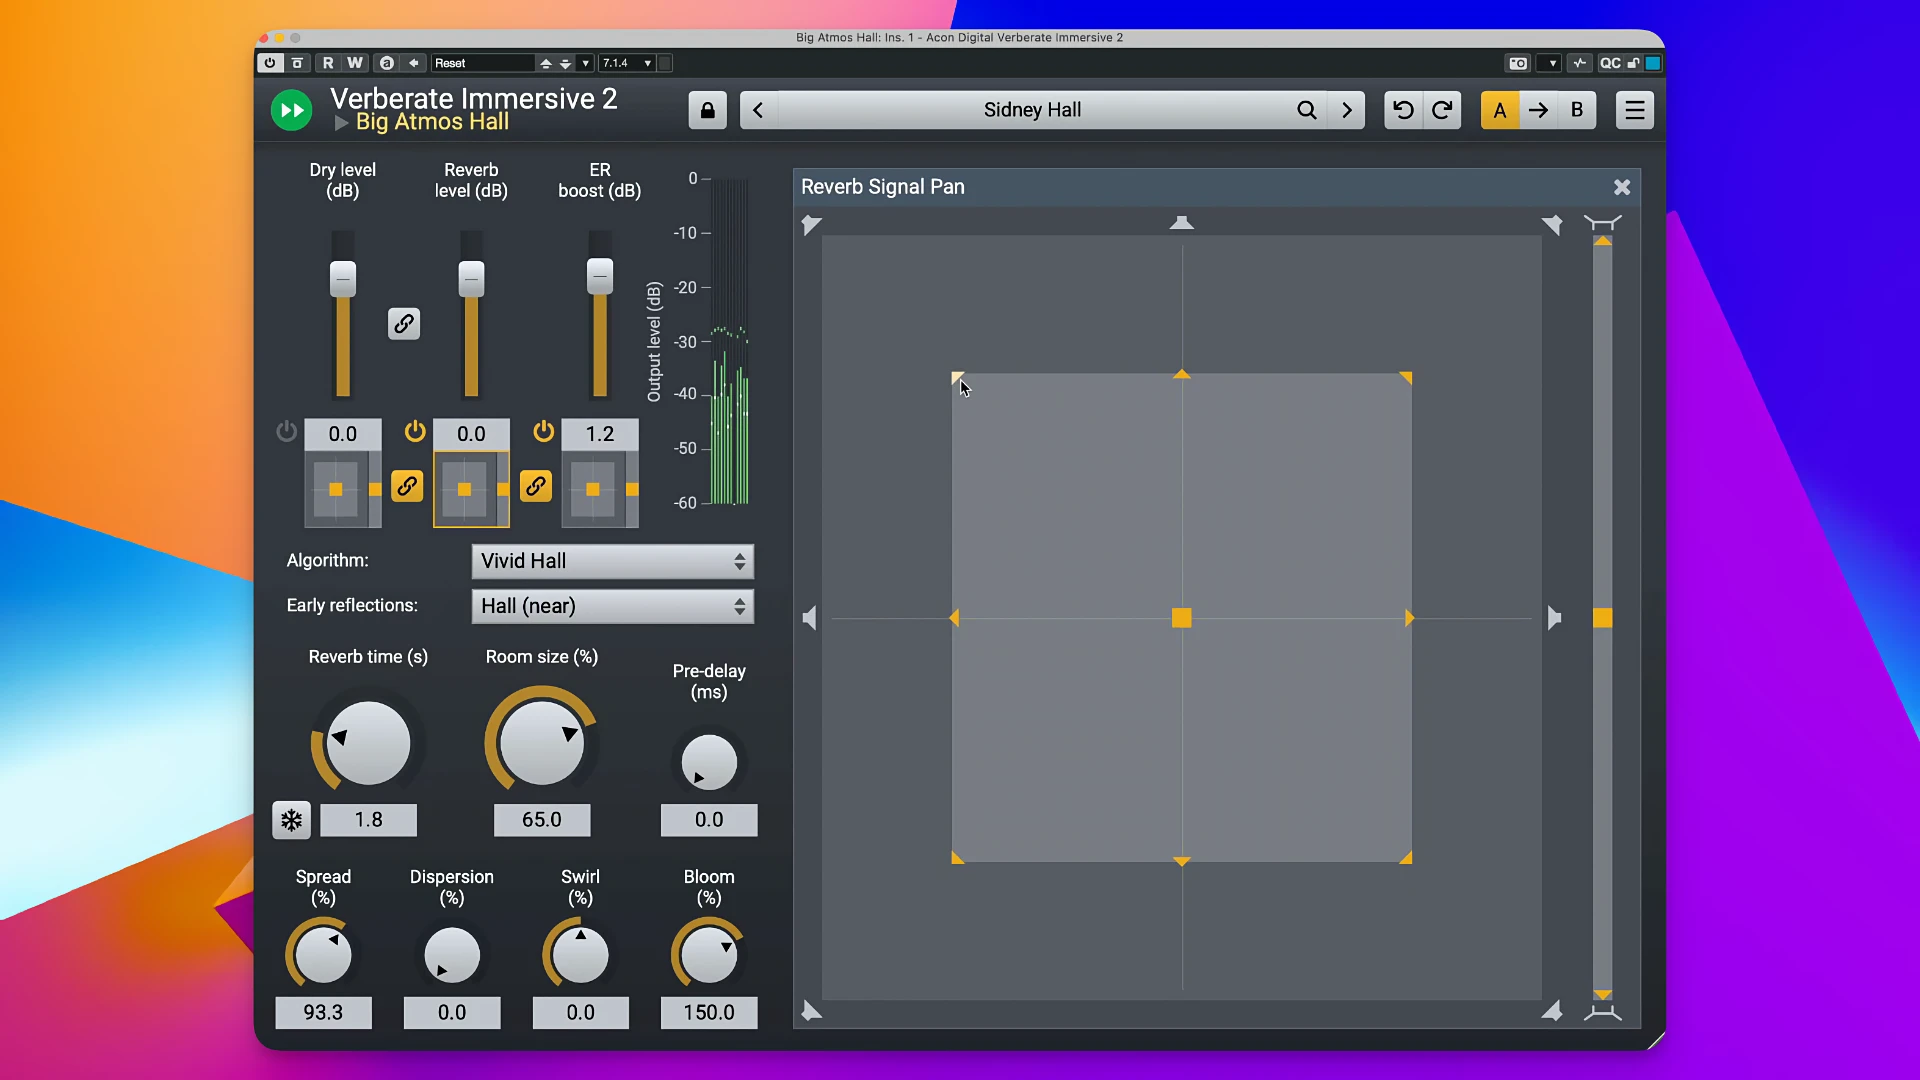Close the Reverb Signal Pan panel

1622,187
